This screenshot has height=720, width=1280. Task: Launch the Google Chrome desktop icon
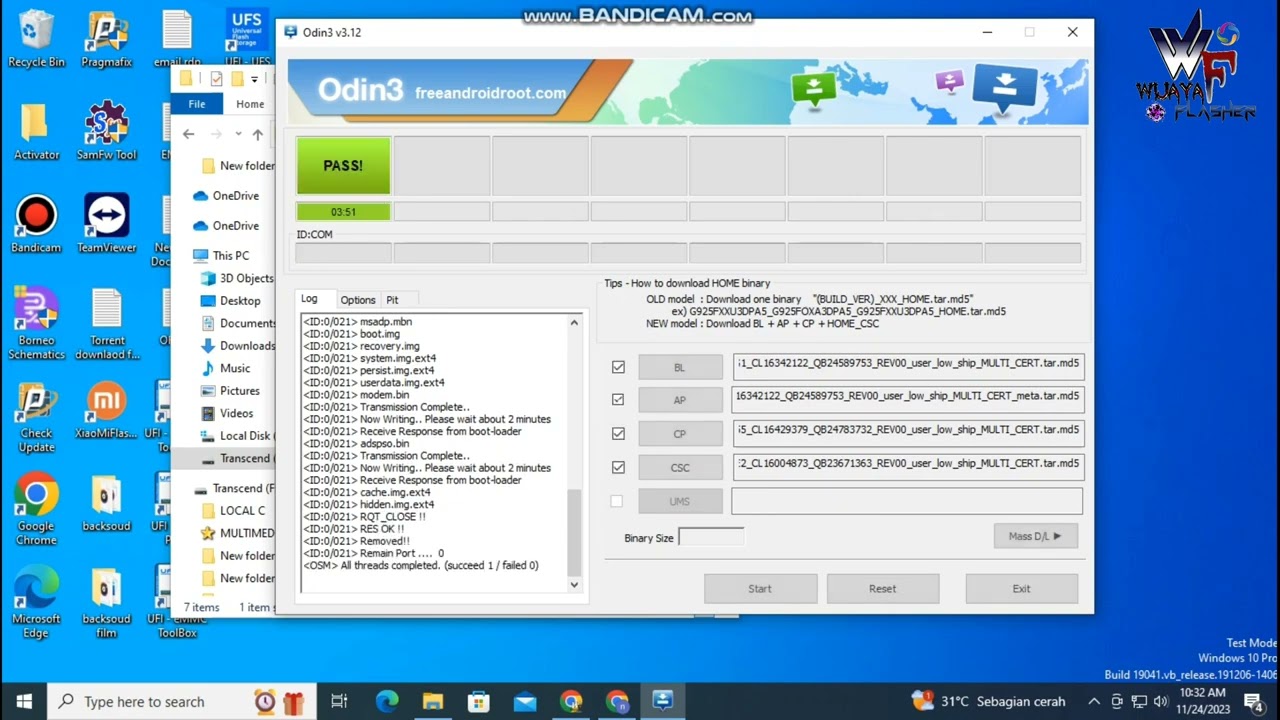click(36, 509)
